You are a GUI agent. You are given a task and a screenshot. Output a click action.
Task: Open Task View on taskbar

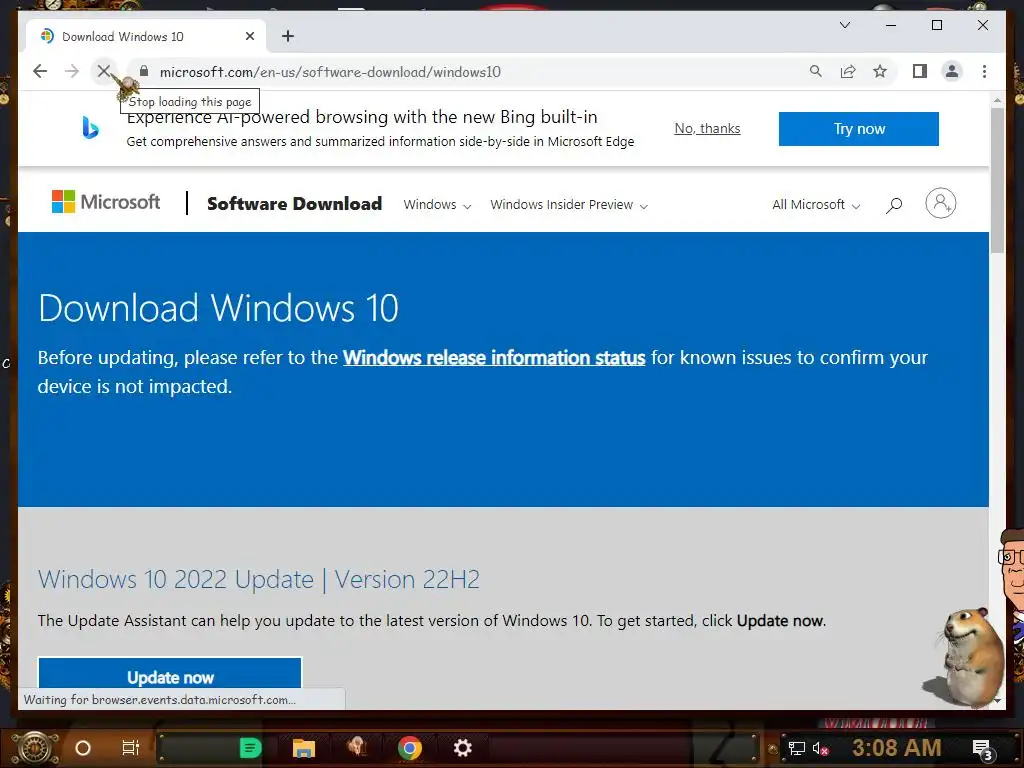pos(131,748)
